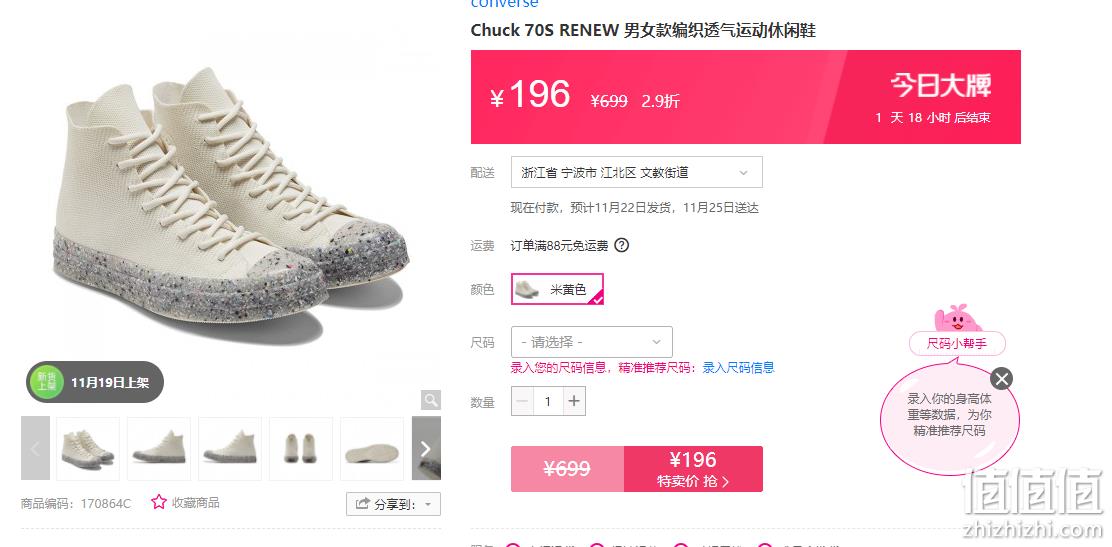1112x547 pixels.
Task: Show previous thumbnails with left arrow
Action: click(x=35, y=448)
